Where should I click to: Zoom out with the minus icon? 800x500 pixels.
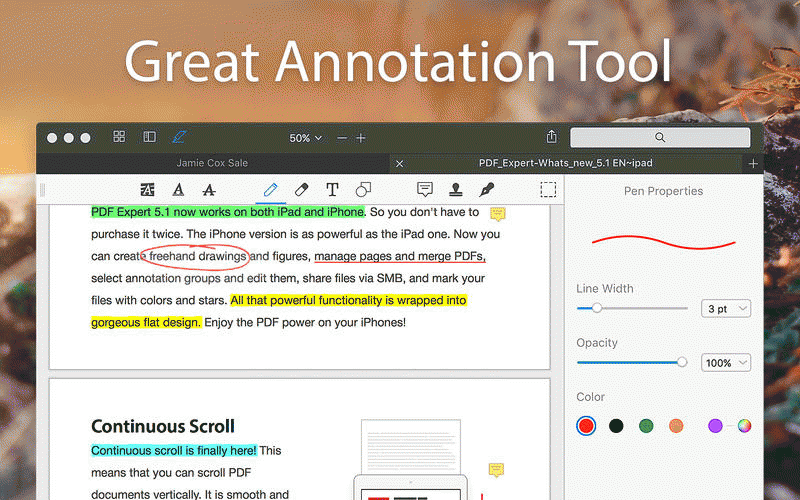pos(342,138)
